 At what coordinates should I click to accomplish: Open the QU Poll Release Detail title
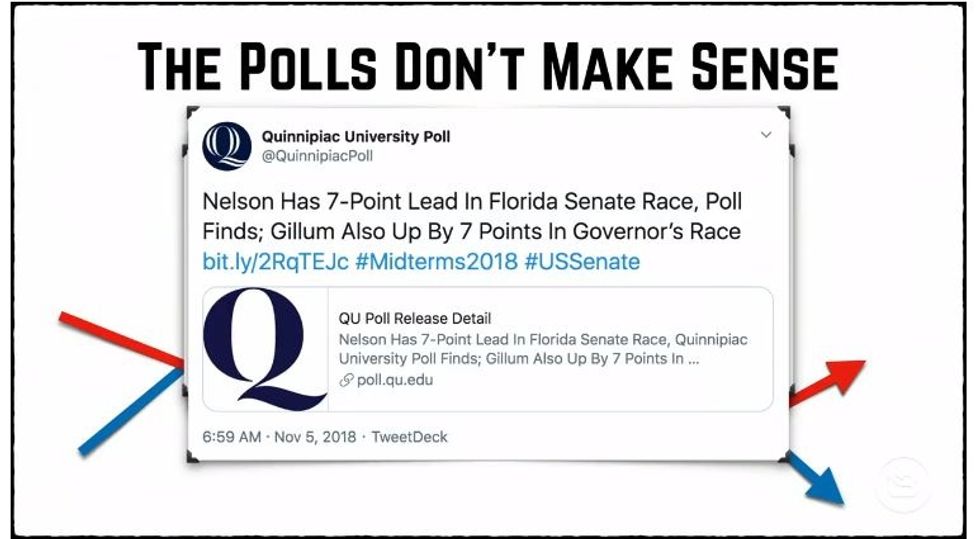(x=415, y=319)
